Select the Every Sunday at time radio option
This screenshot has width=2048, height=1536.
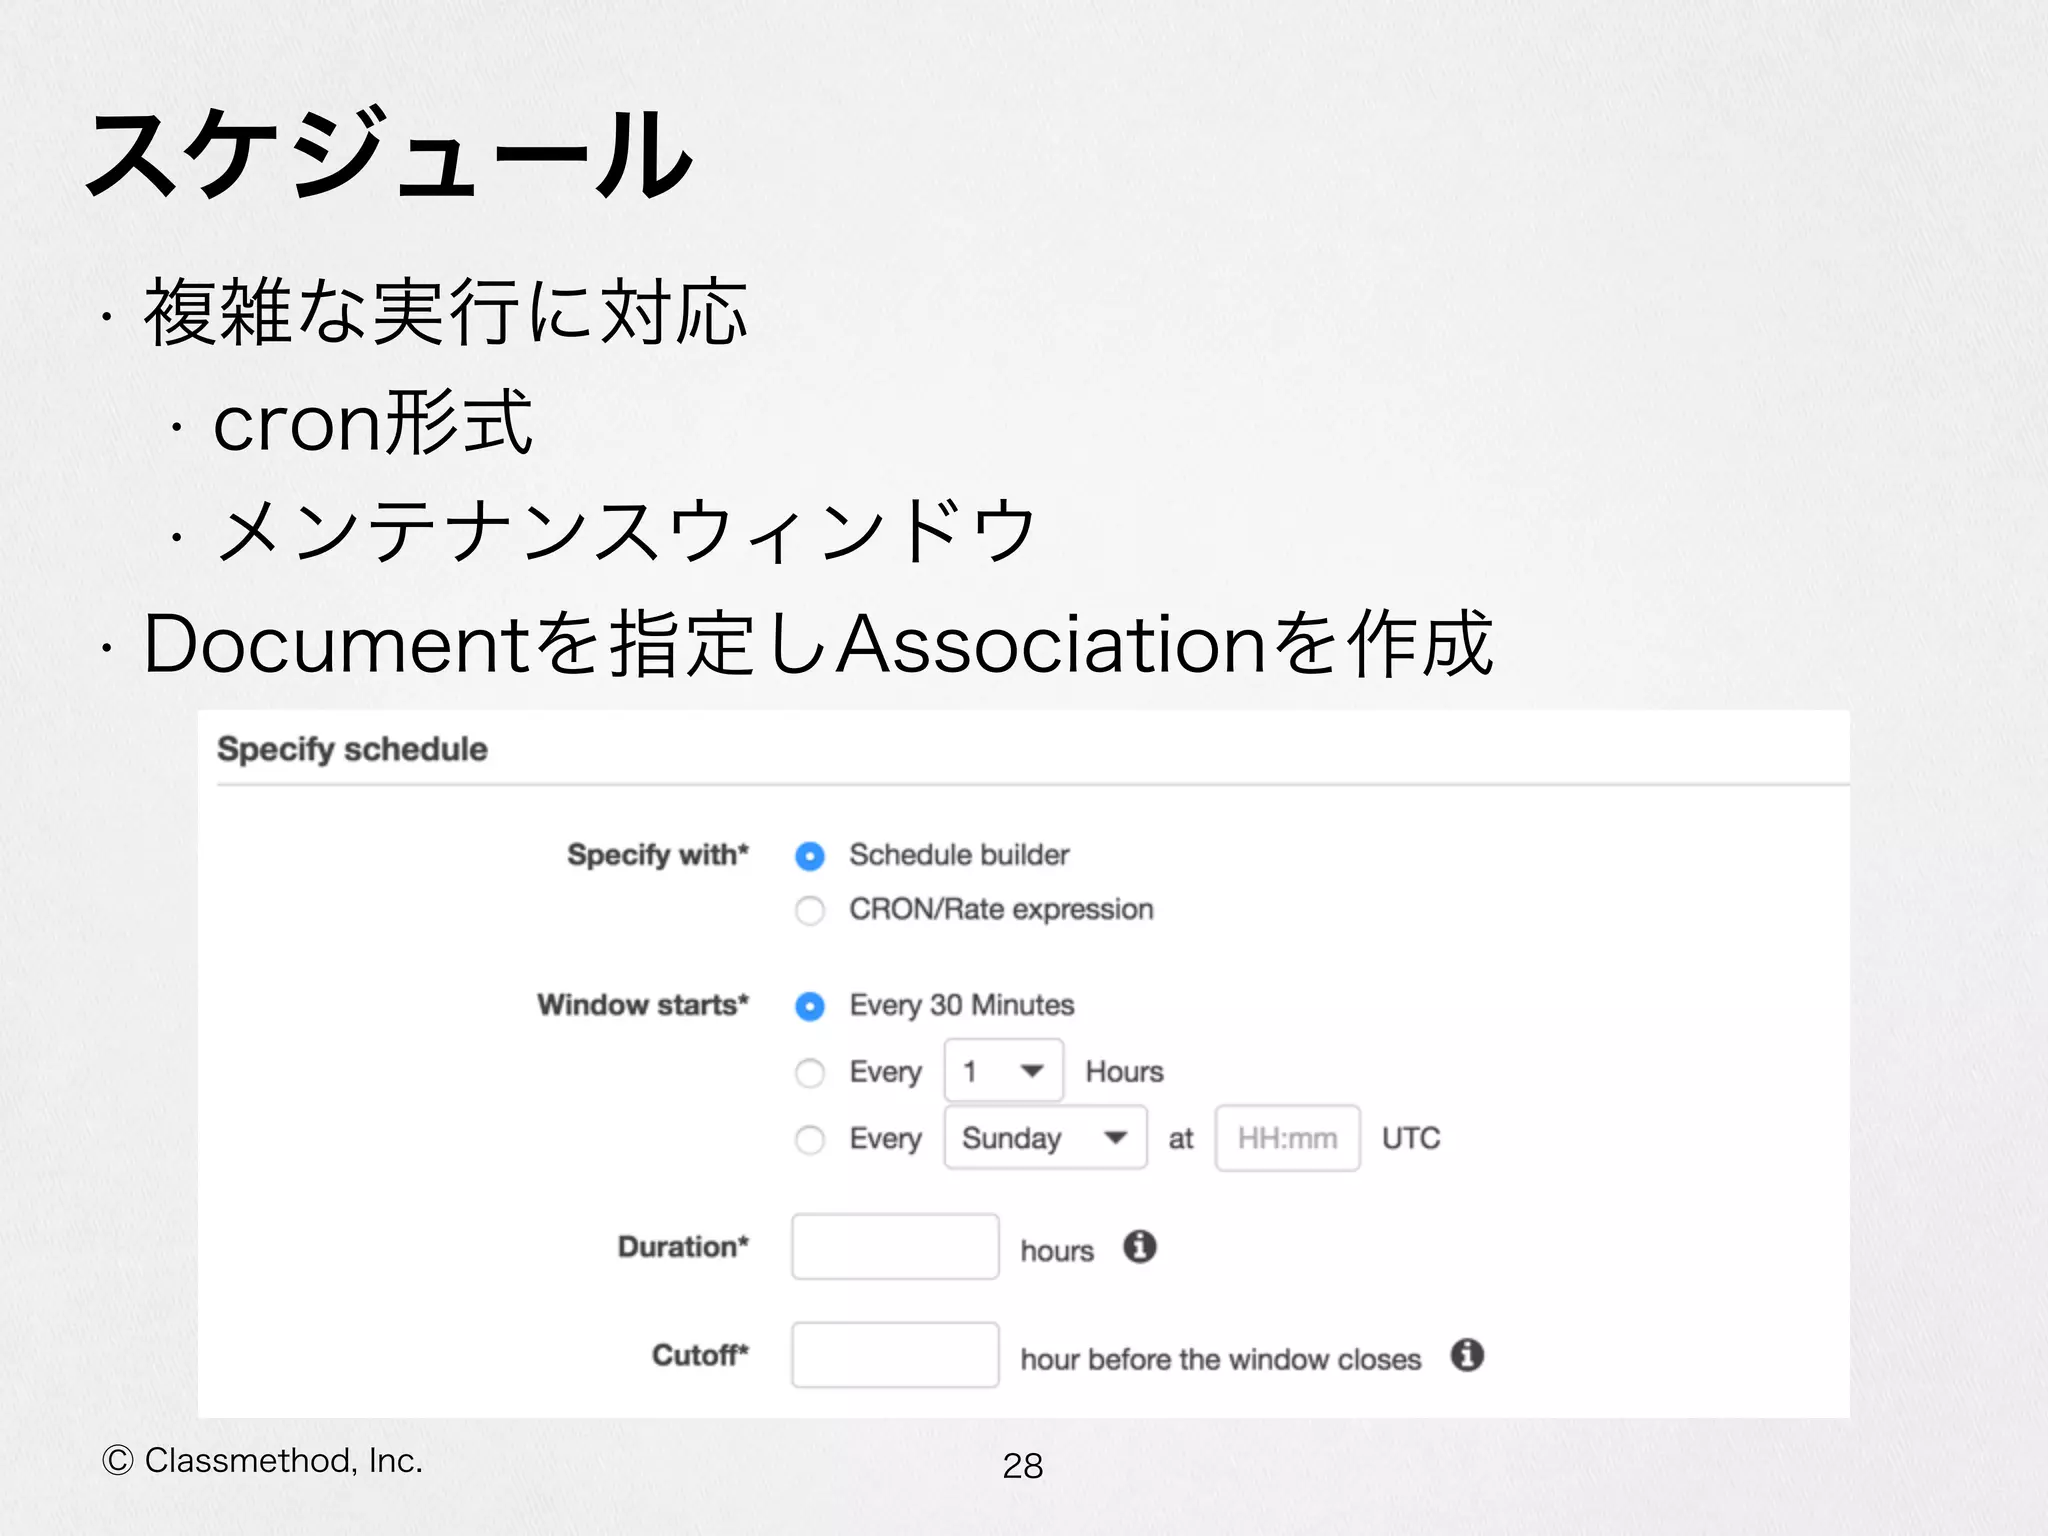point(810,1139)
